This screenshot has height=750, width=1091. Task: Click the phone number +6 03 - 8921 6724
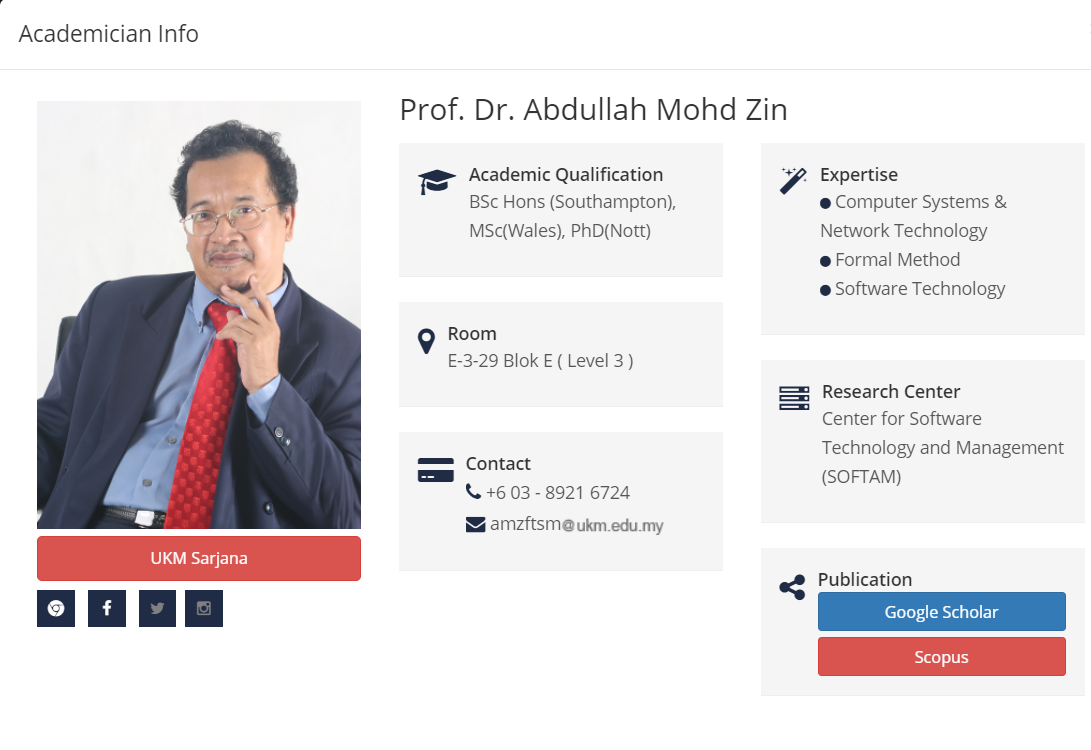click(x=557, y=493)
